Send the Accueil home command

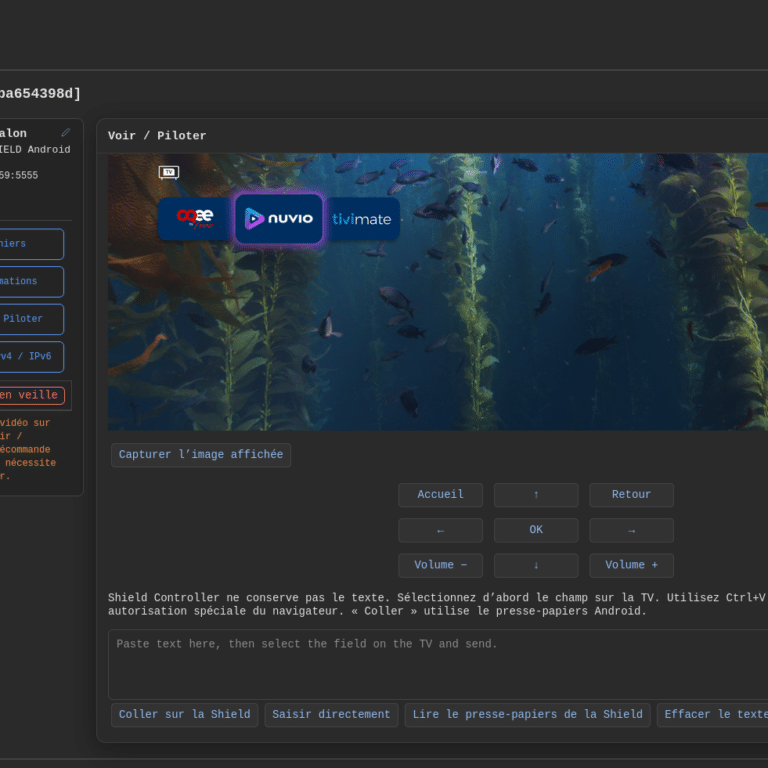coord(440,495)
